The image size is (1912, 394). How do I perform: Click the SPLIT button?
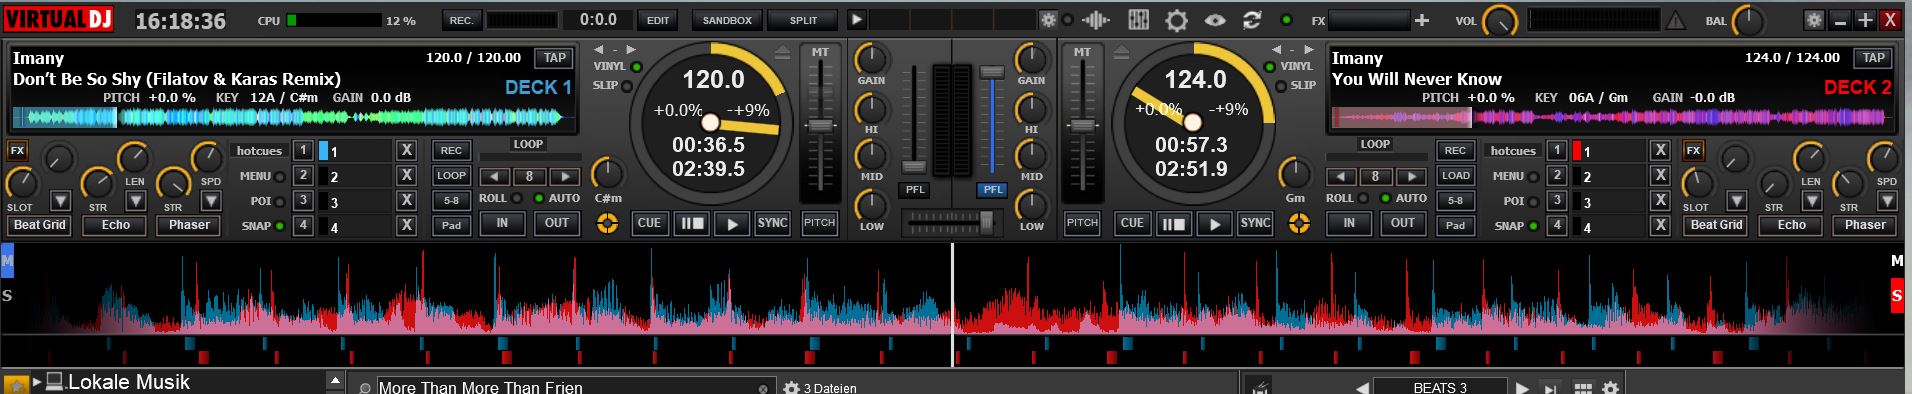click(x=803, y=20)
